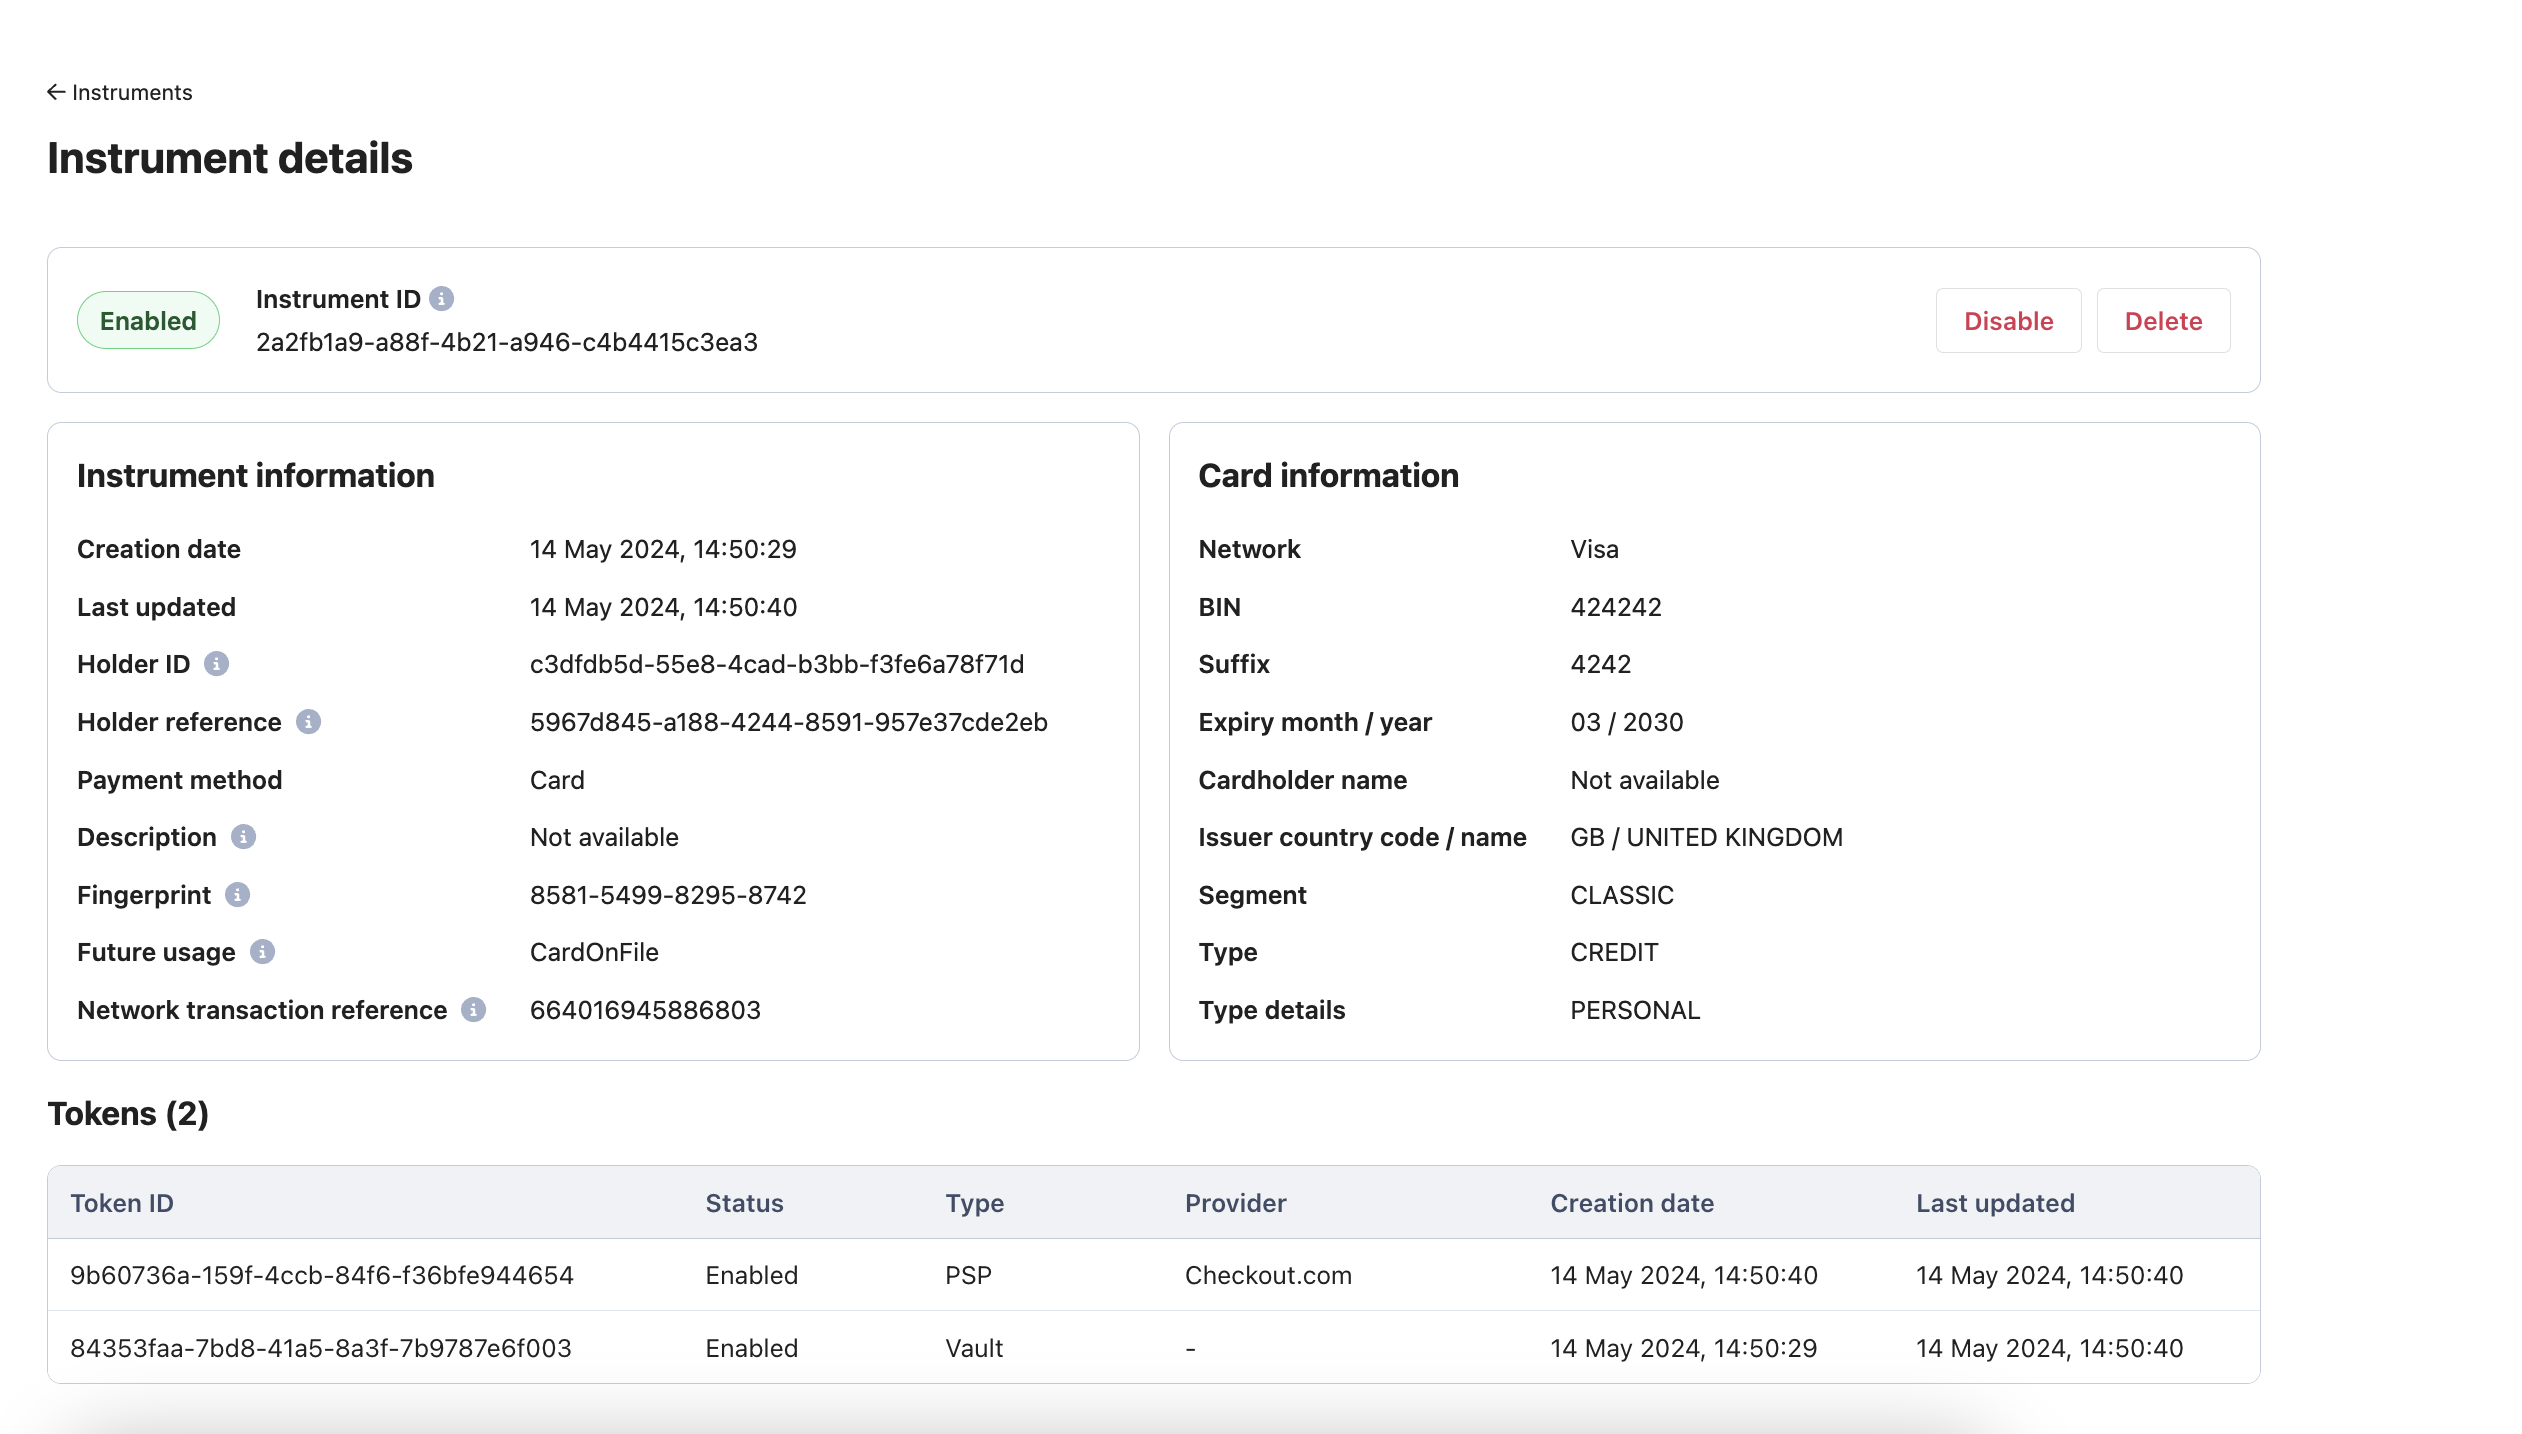Viewport: 2522px width, 1434px height.
Task: Click the Network transaction reference info icon
Action: click(x=473, y=1010)
